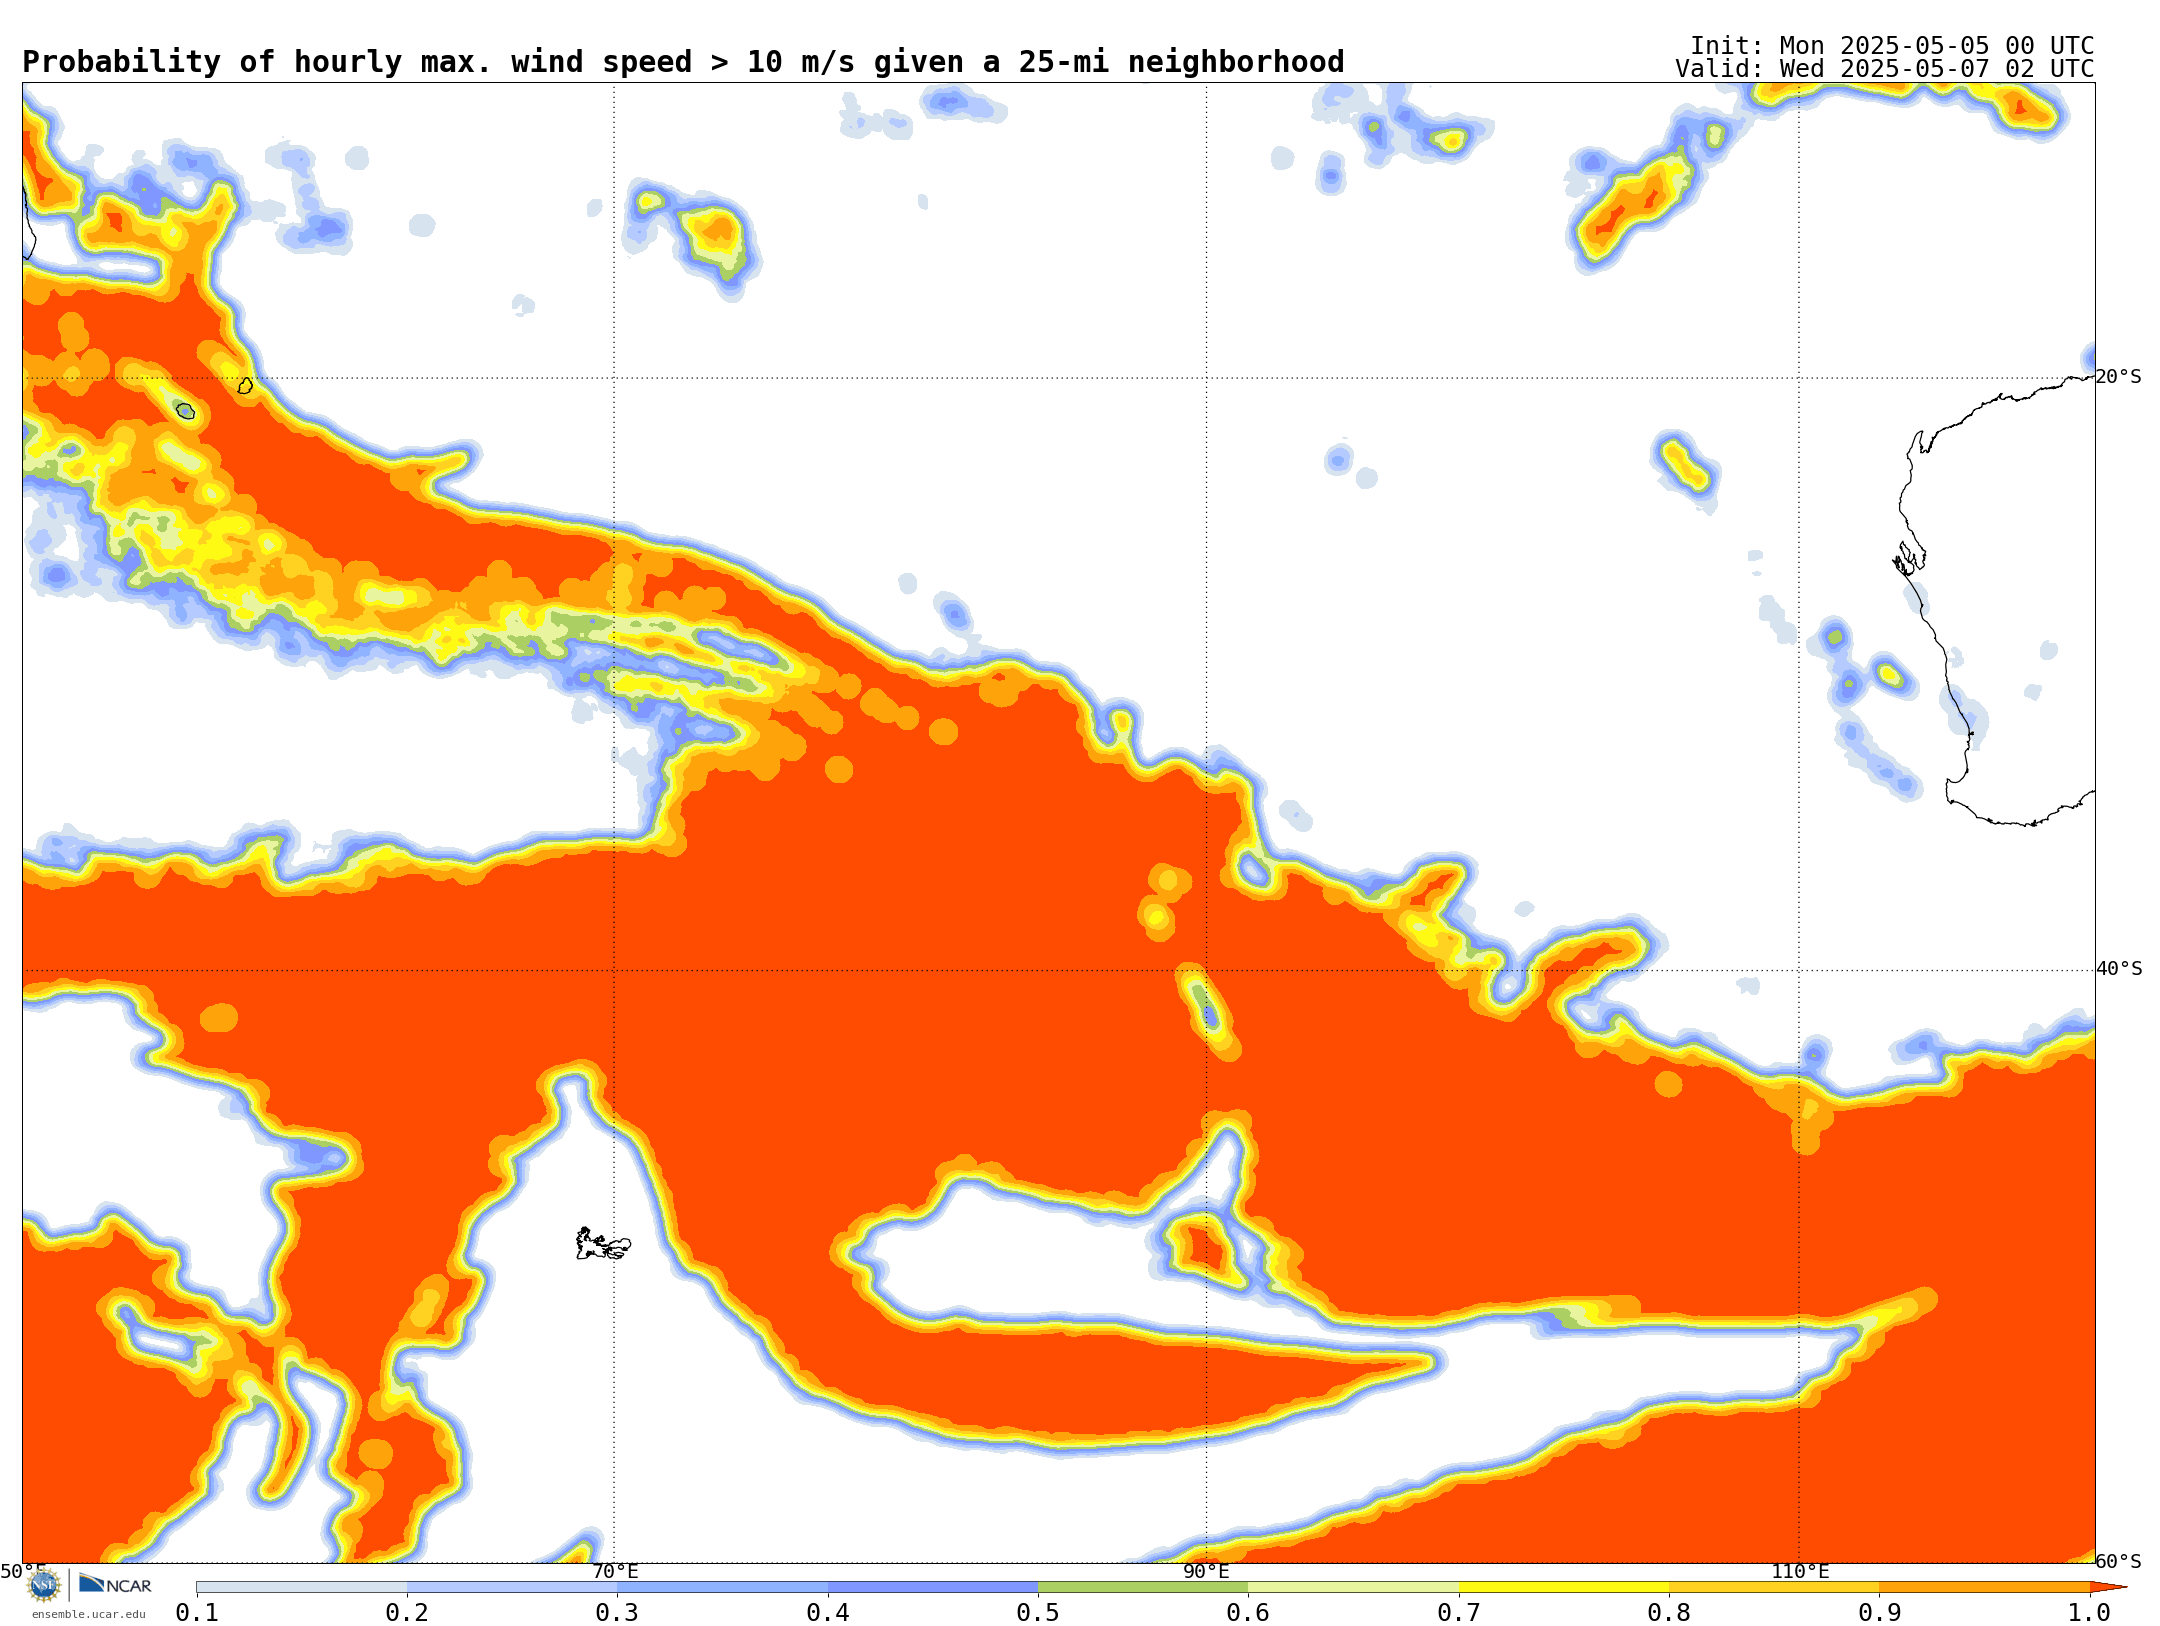This screenshot has width=2160, height=1626.
Task: Click the 0.5 to 0.6 green colorbar segment
Action: (1143, 1587)
